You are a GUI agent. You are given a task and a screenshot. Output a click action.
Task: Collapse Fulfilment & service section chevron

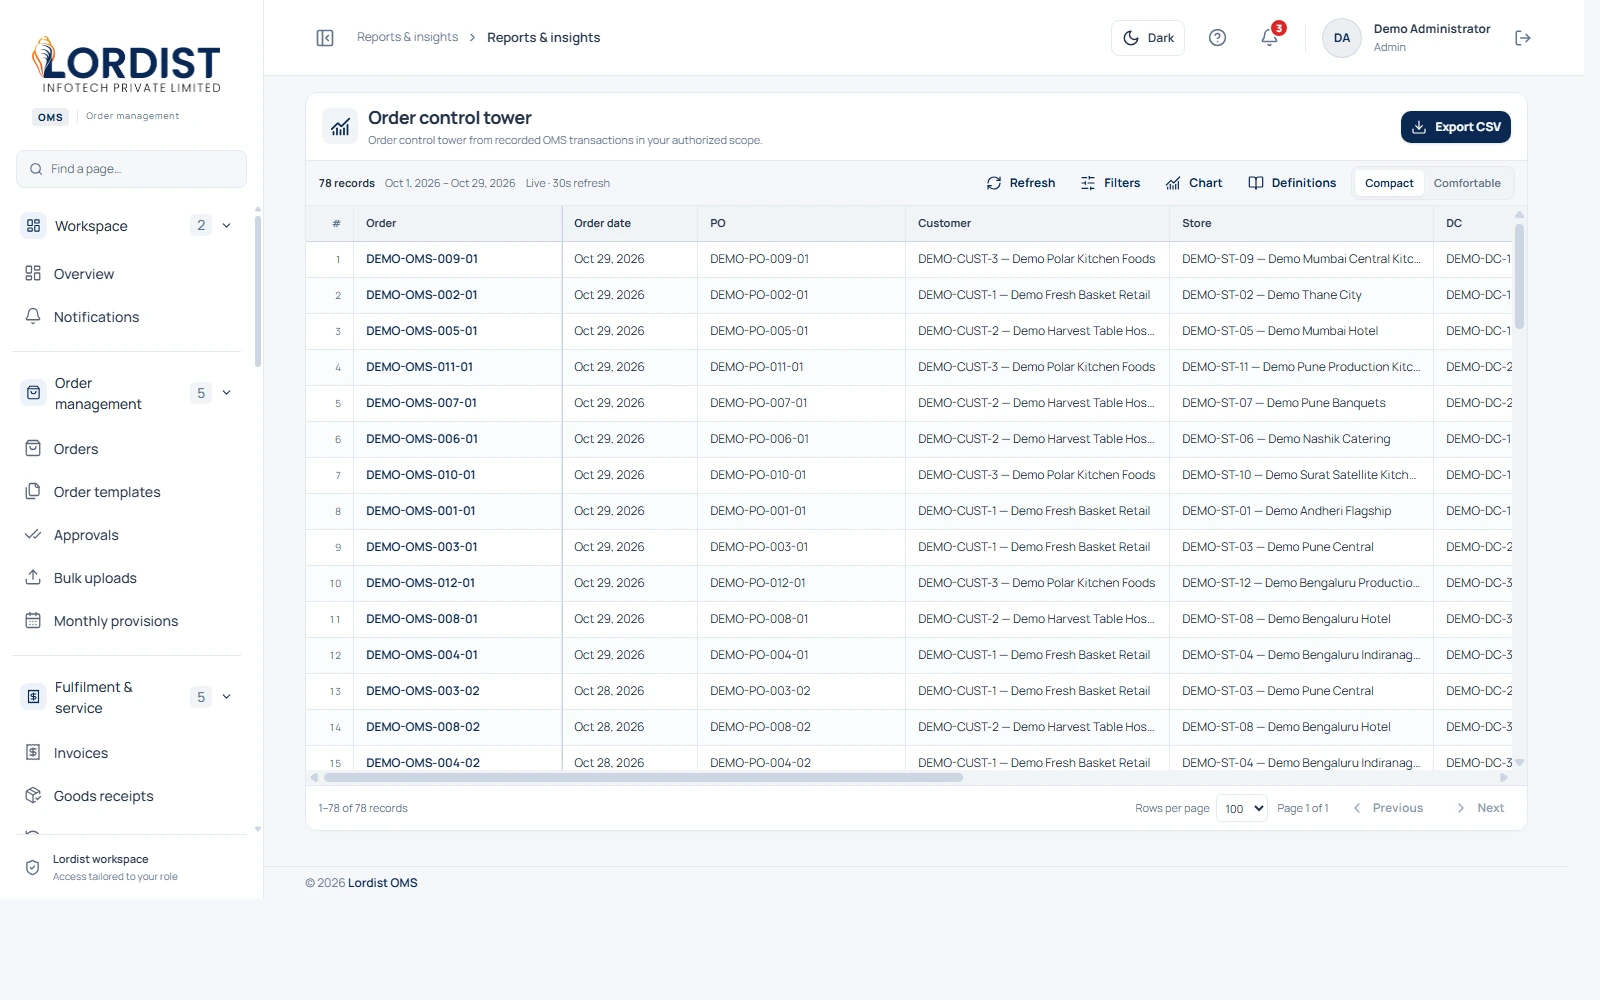(227, 697)
